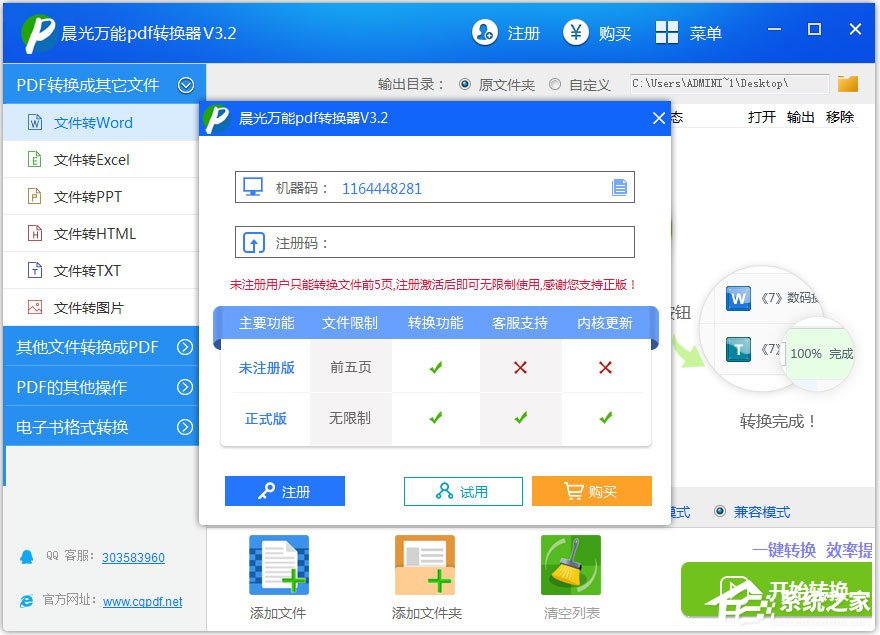Select 原文件夹 output radio button
The height and width of the screenshot is (635, 880).
pos(465,84)
